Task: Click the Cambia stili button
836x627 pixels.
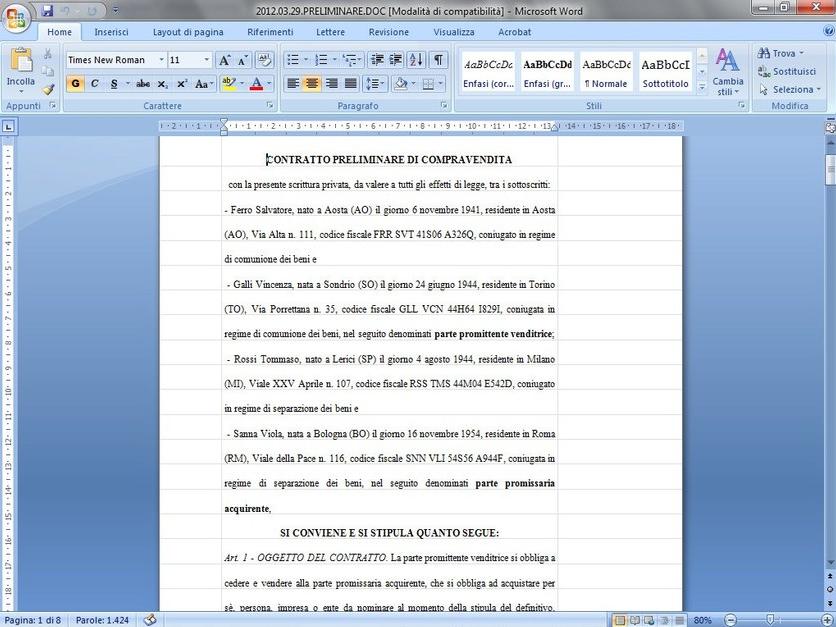Action: coord(728,72)
